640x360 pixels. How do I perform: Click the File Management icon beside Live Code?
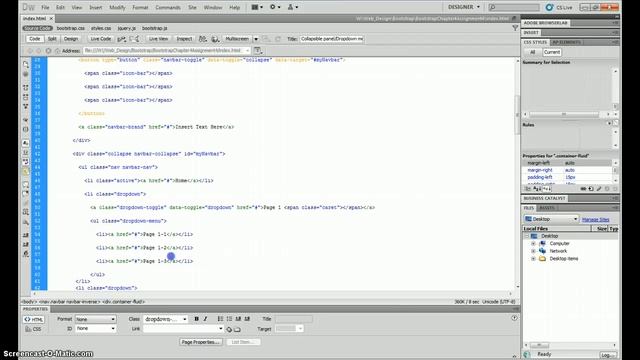pos(122,39)
